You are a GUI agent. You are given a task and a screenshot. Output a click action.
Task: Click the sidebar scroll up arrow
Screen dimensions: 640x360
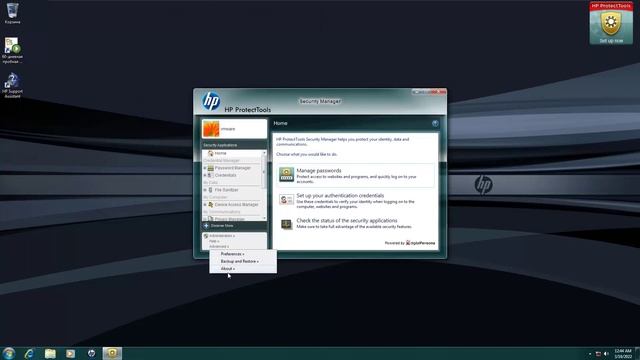pyautogui.click(x=264, y=153)
